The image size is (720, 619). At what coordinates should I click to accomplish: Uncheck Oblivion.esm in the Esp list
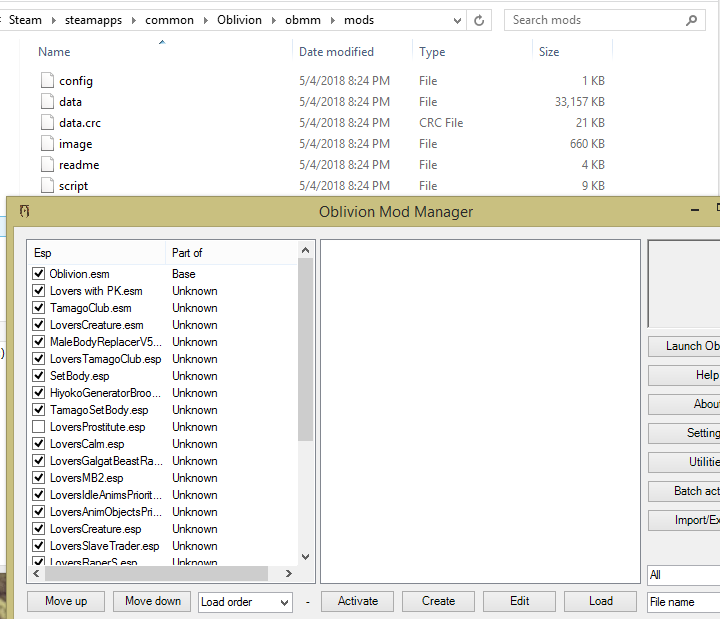(x=39, y=274)
